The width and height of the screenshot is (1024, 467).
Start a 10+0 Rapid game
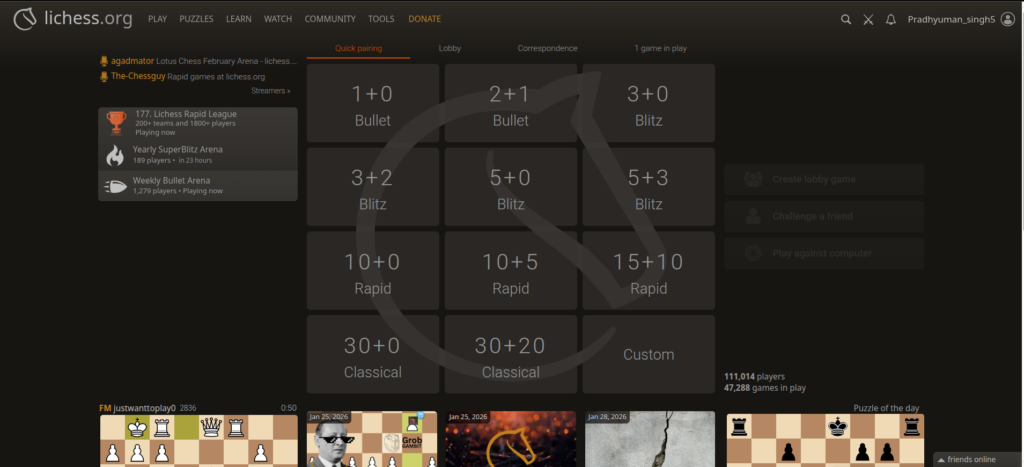(373, 270)
